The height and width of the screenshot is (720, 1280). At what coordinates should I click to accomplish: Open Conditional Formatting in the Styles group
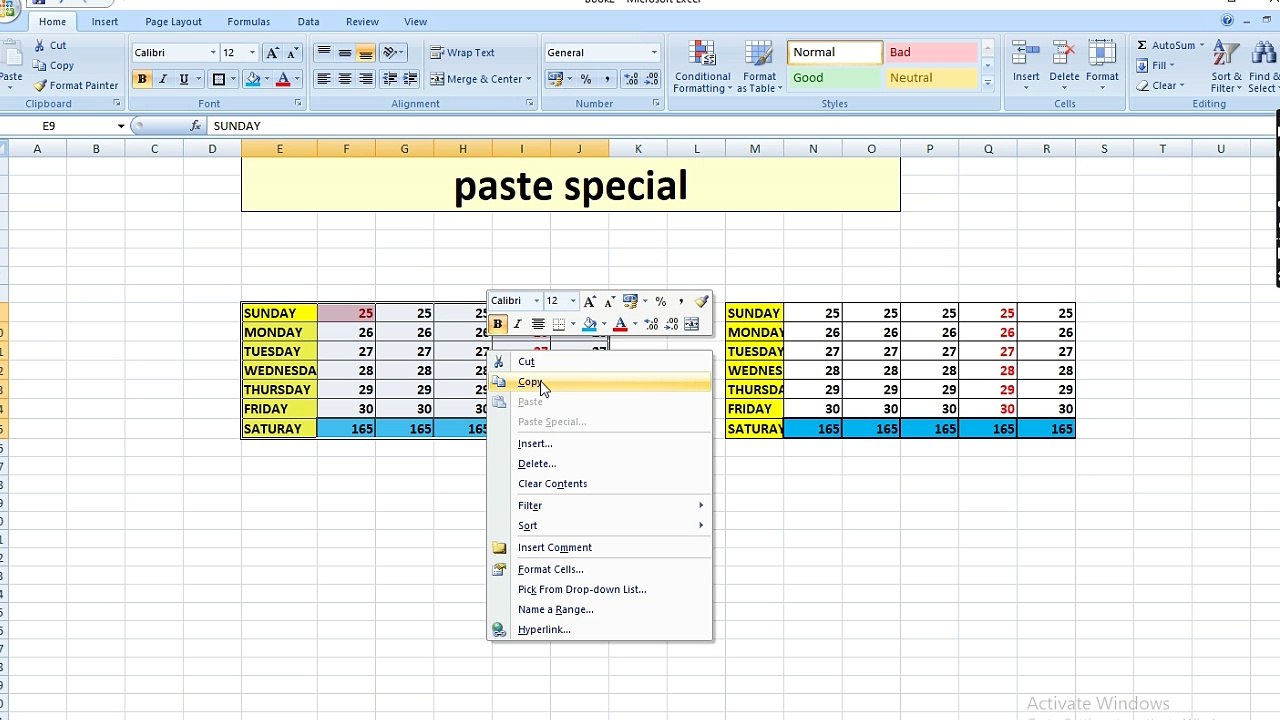702,67
